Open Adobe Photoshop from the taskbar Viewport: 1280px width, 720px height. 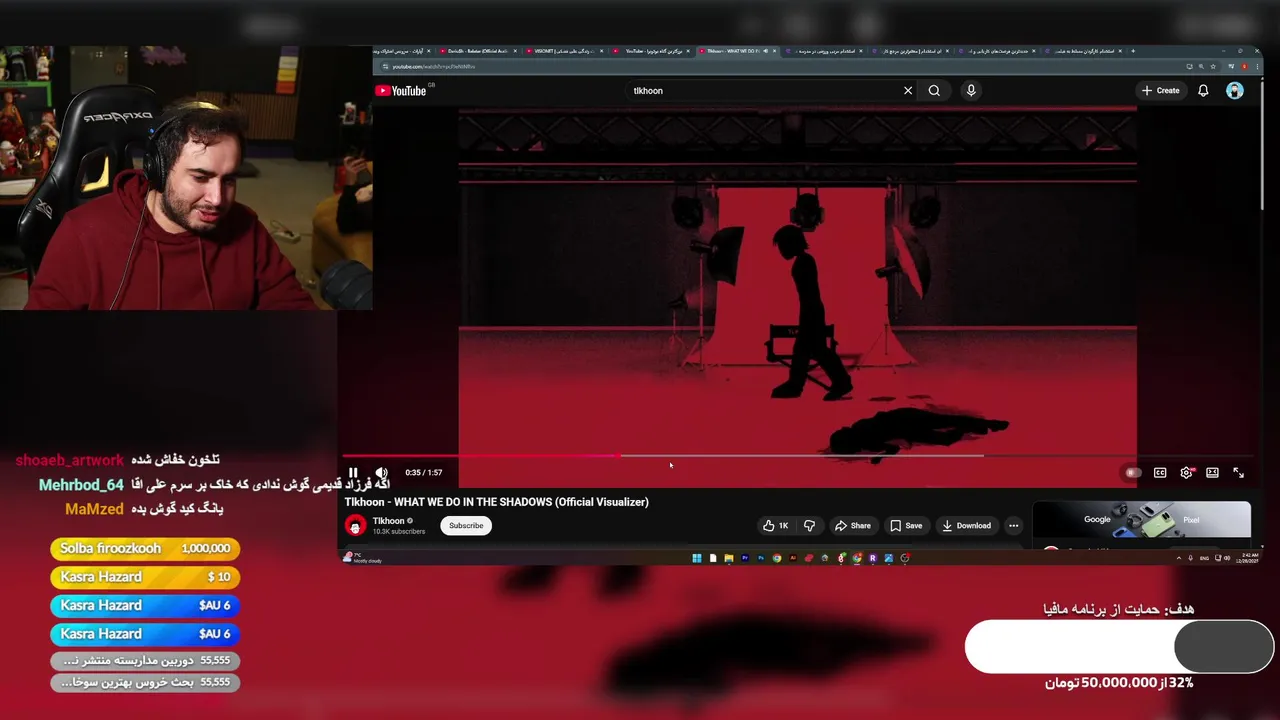761,558
